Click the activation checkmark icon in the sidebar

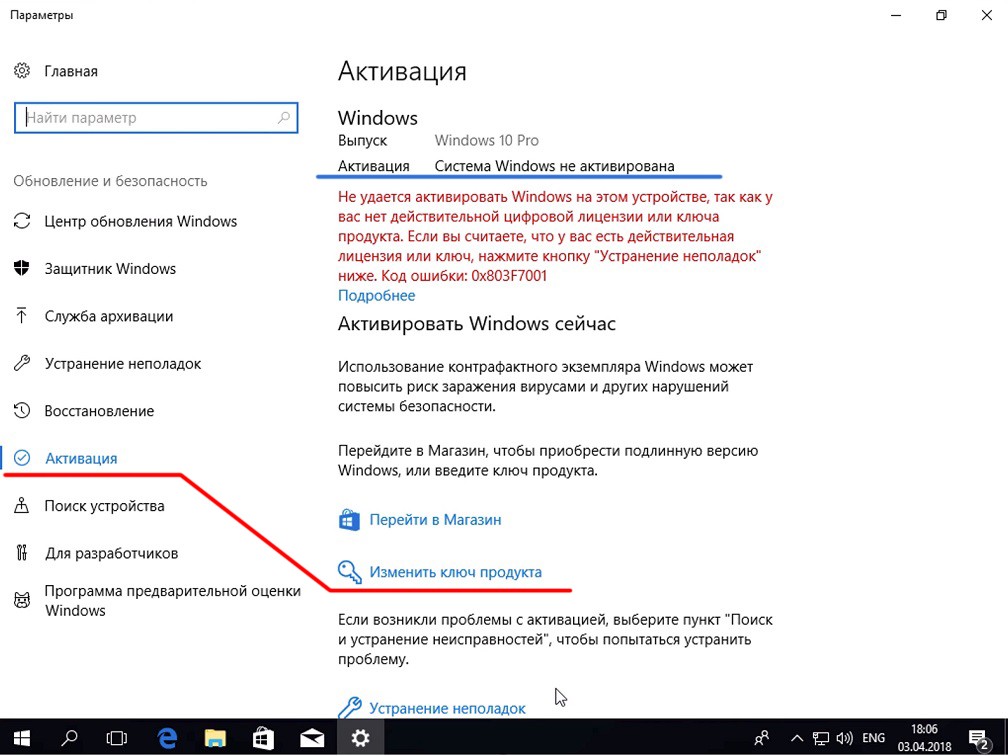tap(22, 458)
